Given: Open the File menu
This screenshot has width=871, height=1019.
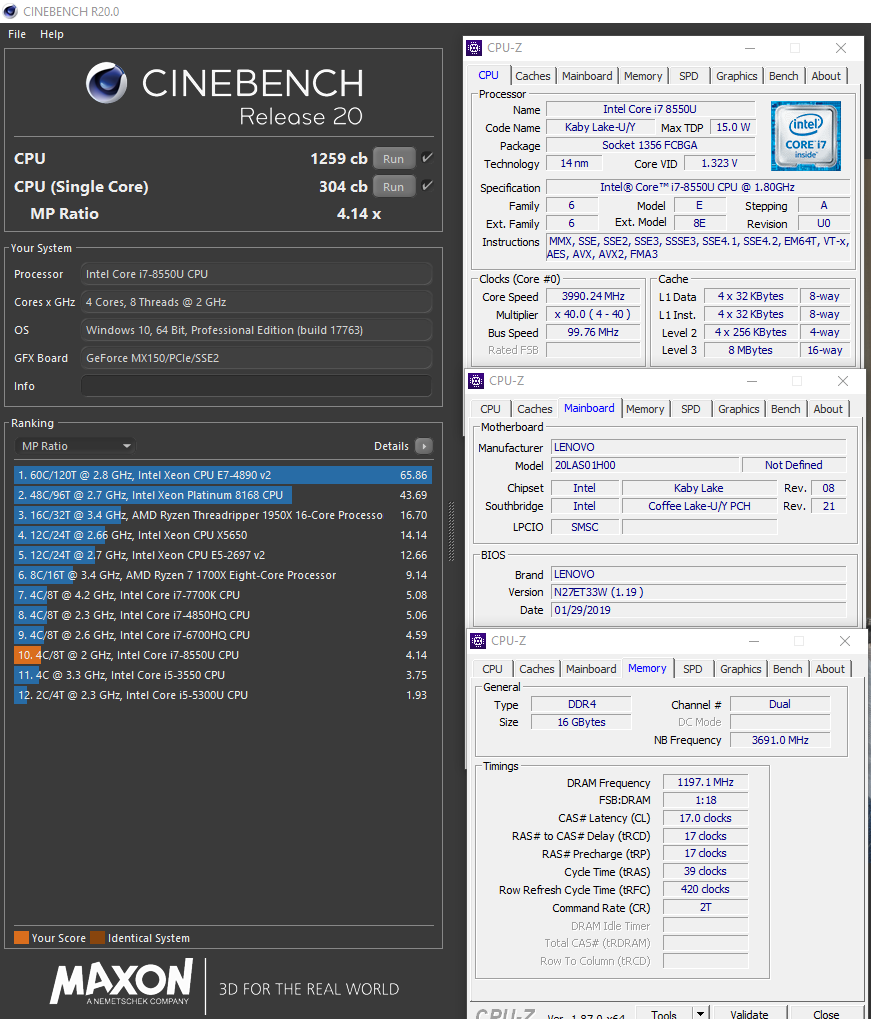Looking at the screenshot, I should tap(16, 33).
